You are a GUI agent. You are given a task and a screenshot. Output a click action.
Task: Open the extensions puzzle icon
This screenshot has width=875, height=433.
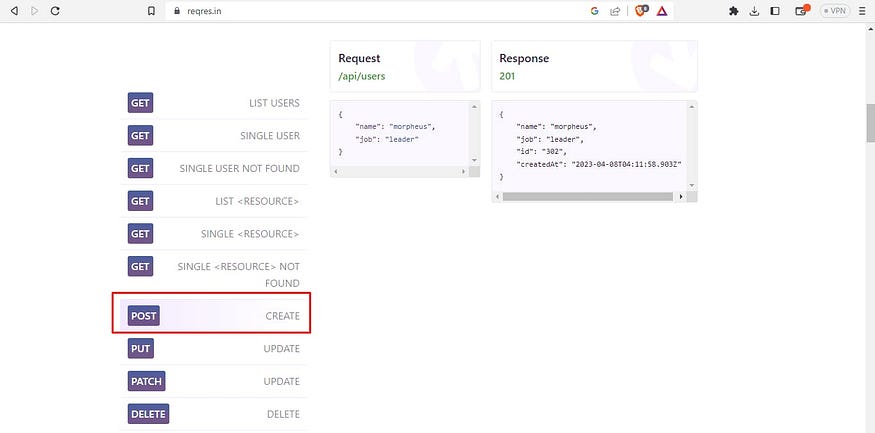coord(734,11)
